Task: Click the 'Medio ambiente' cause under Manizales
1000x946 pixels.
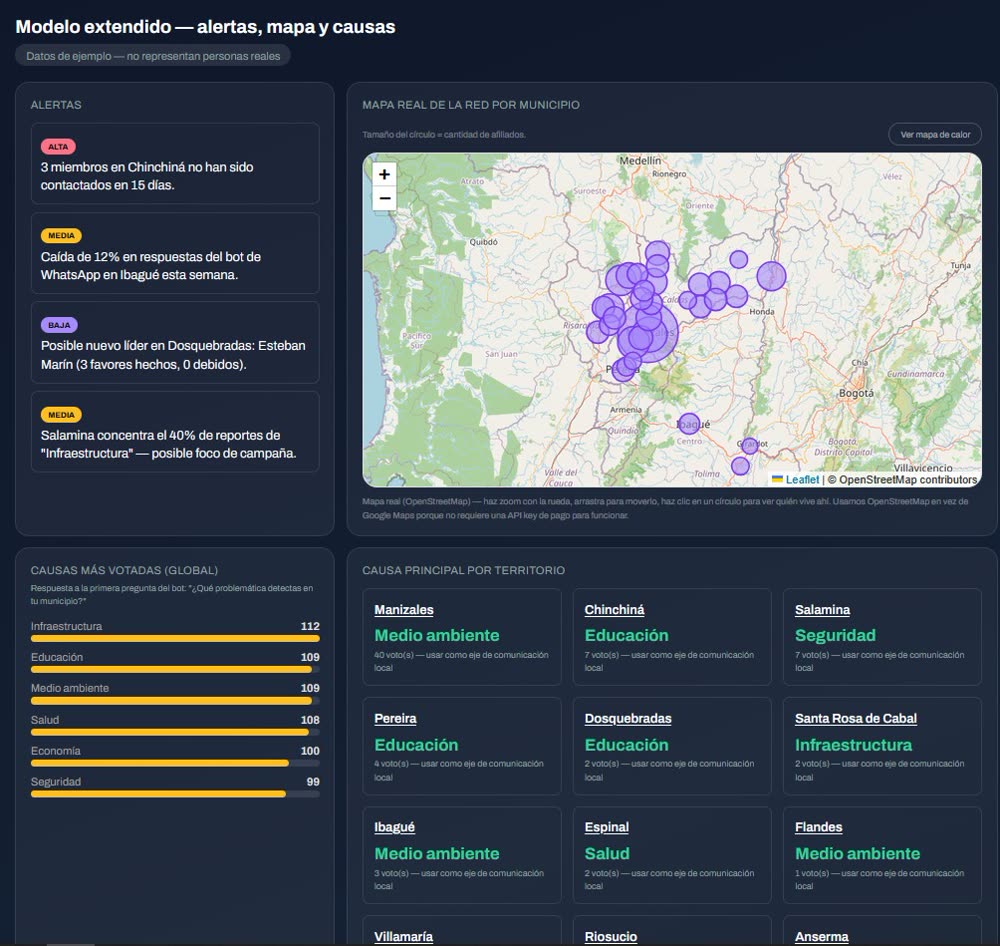Action: 437,635
